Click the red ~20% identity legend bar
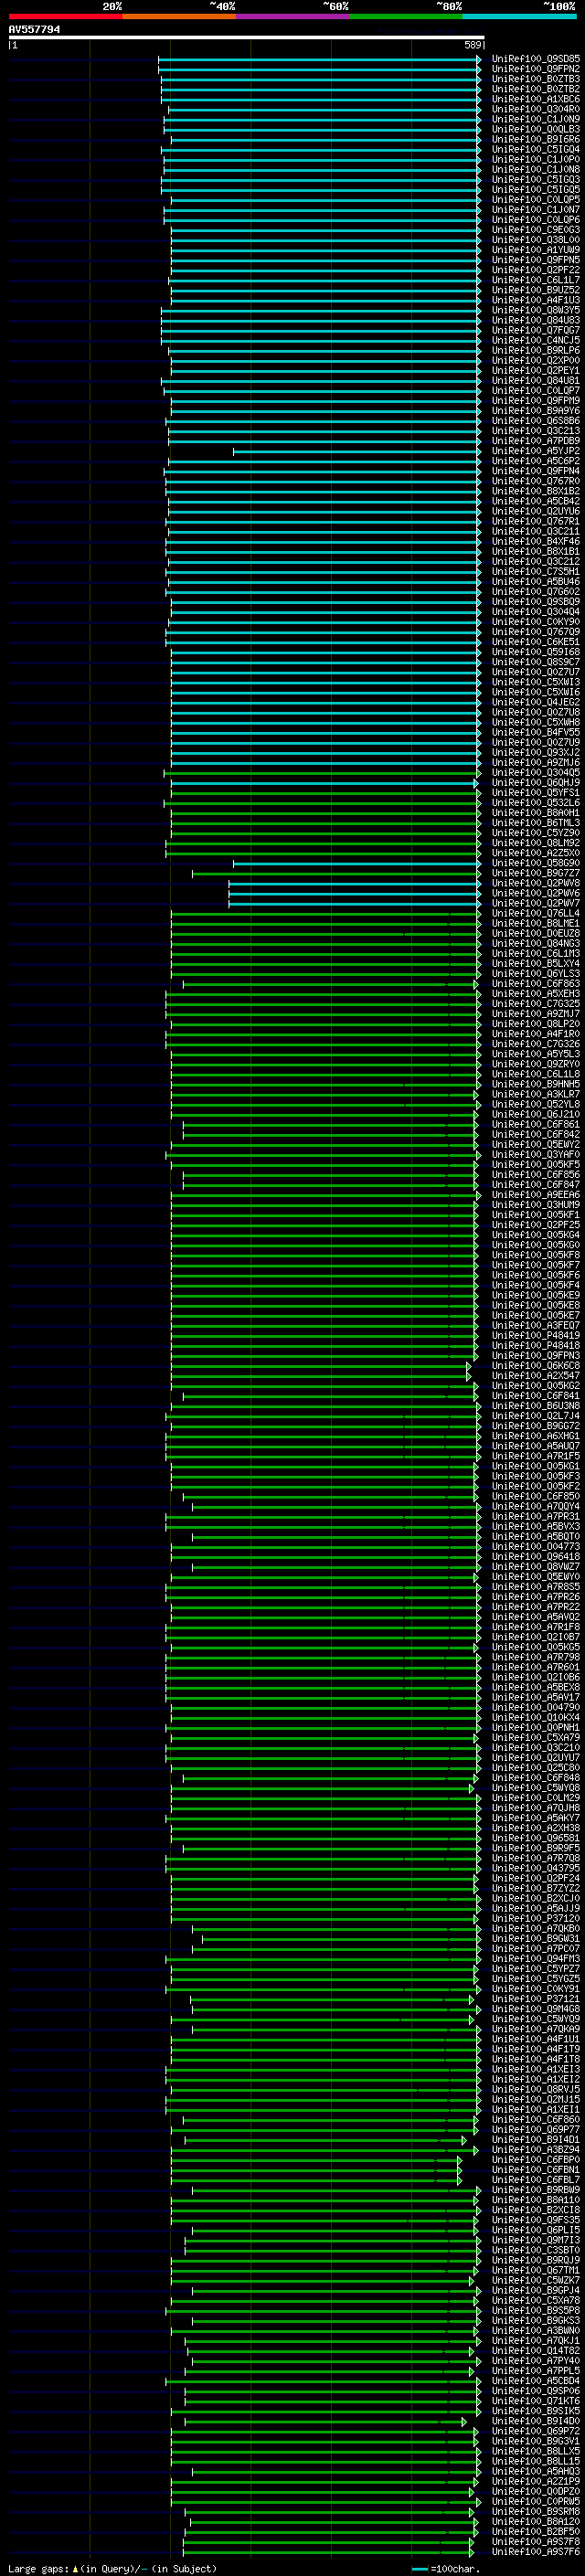585x2576 pixels. point(65,16)
